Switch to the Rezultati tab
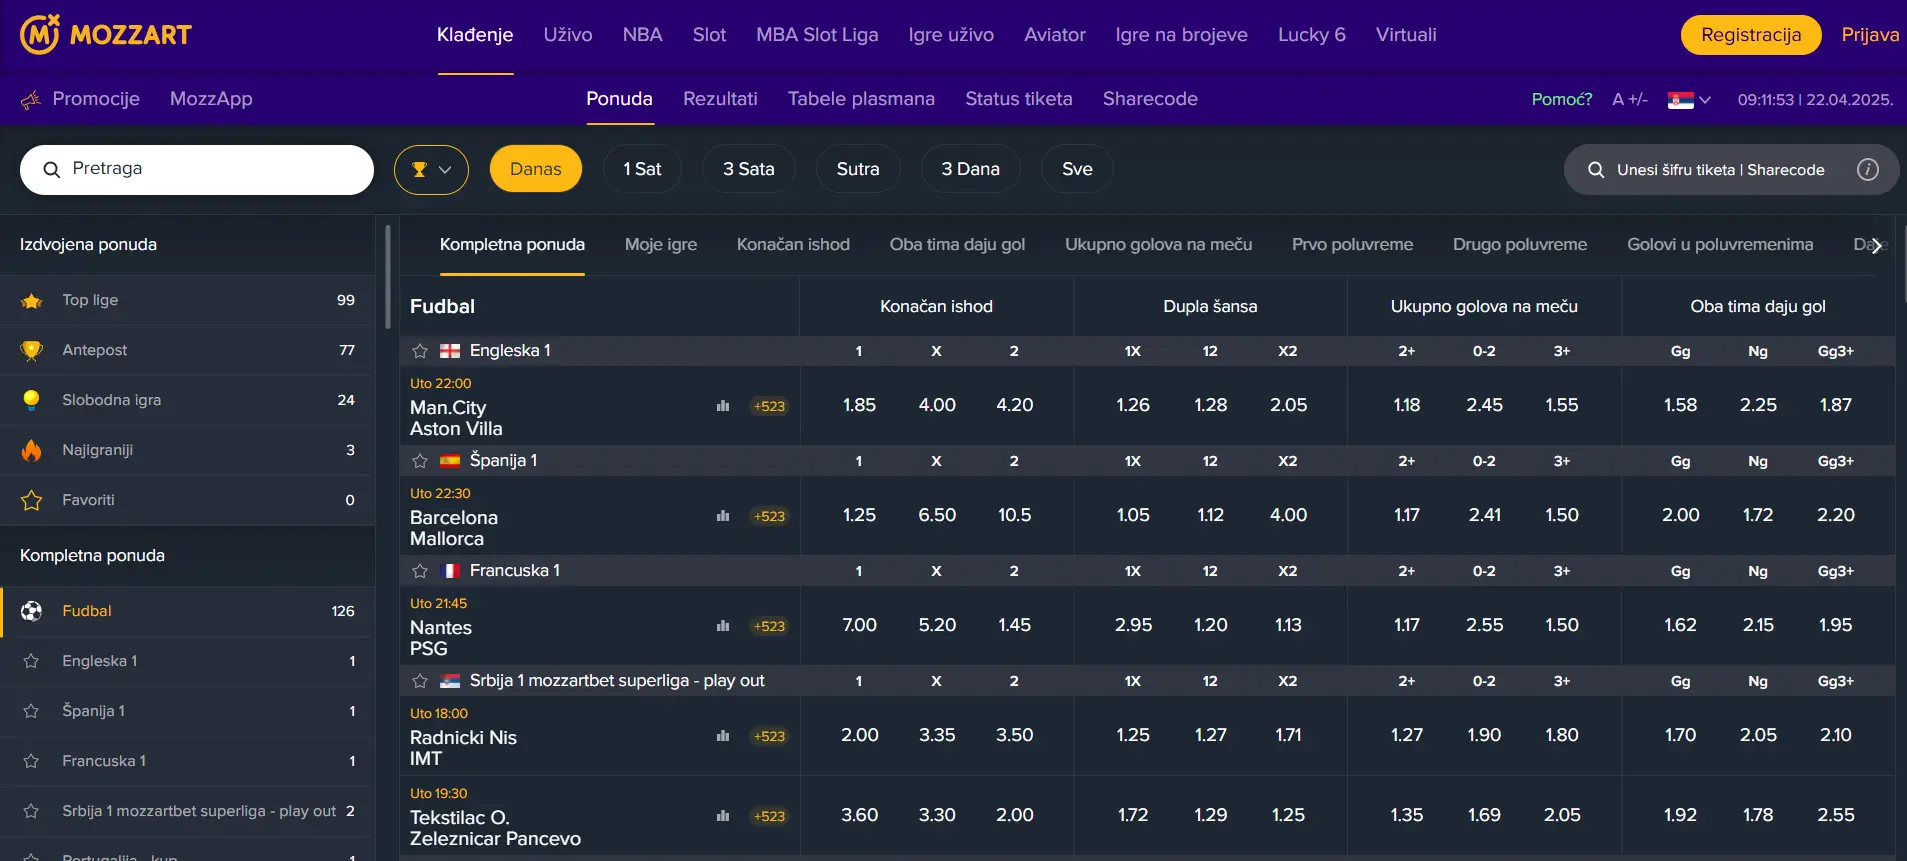The width and height of the screenshot is (1907, 861). 720,99
